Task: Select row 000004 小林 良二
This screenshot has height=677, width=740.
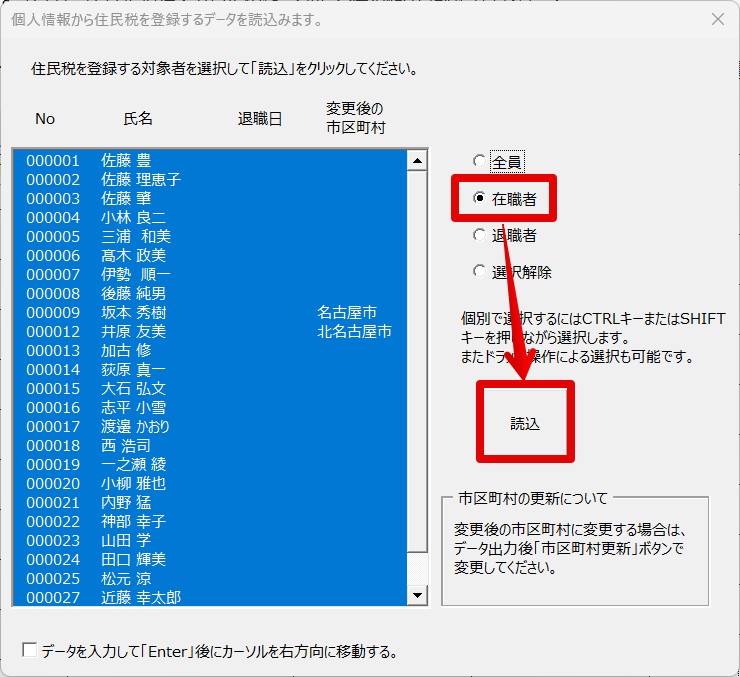Action: point(210,217)
